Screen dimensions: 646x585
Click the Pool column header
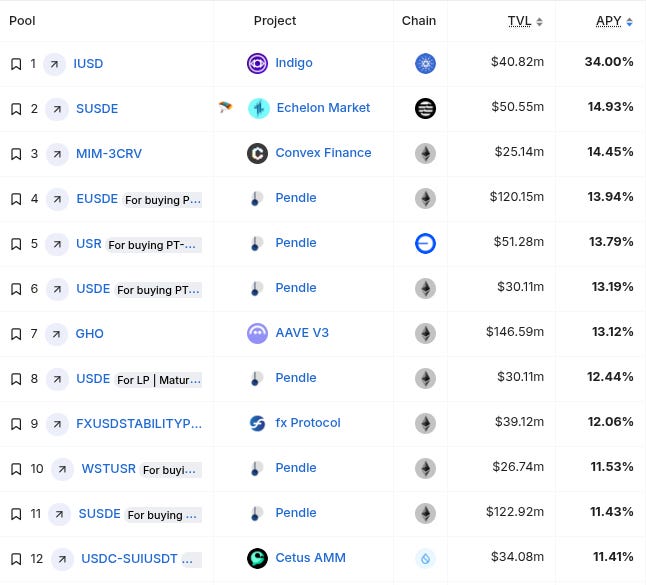[22, 21]
